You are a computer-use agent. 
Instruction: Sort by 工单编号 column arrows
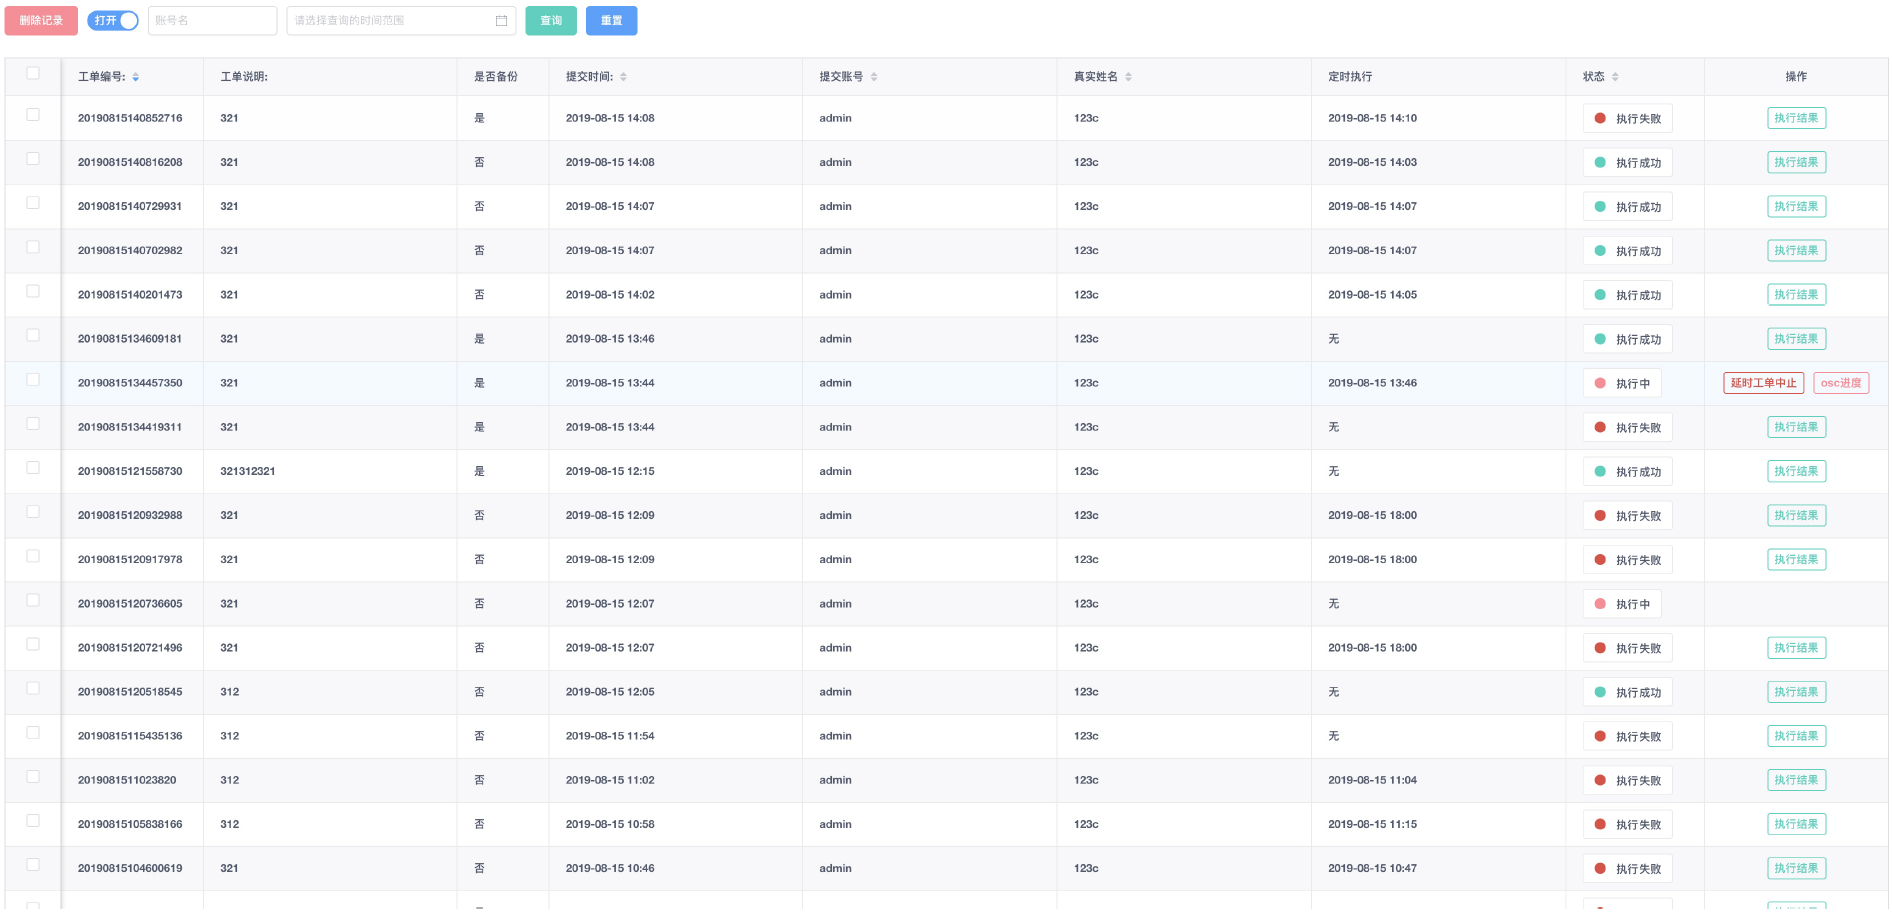[x=135, y=77]
